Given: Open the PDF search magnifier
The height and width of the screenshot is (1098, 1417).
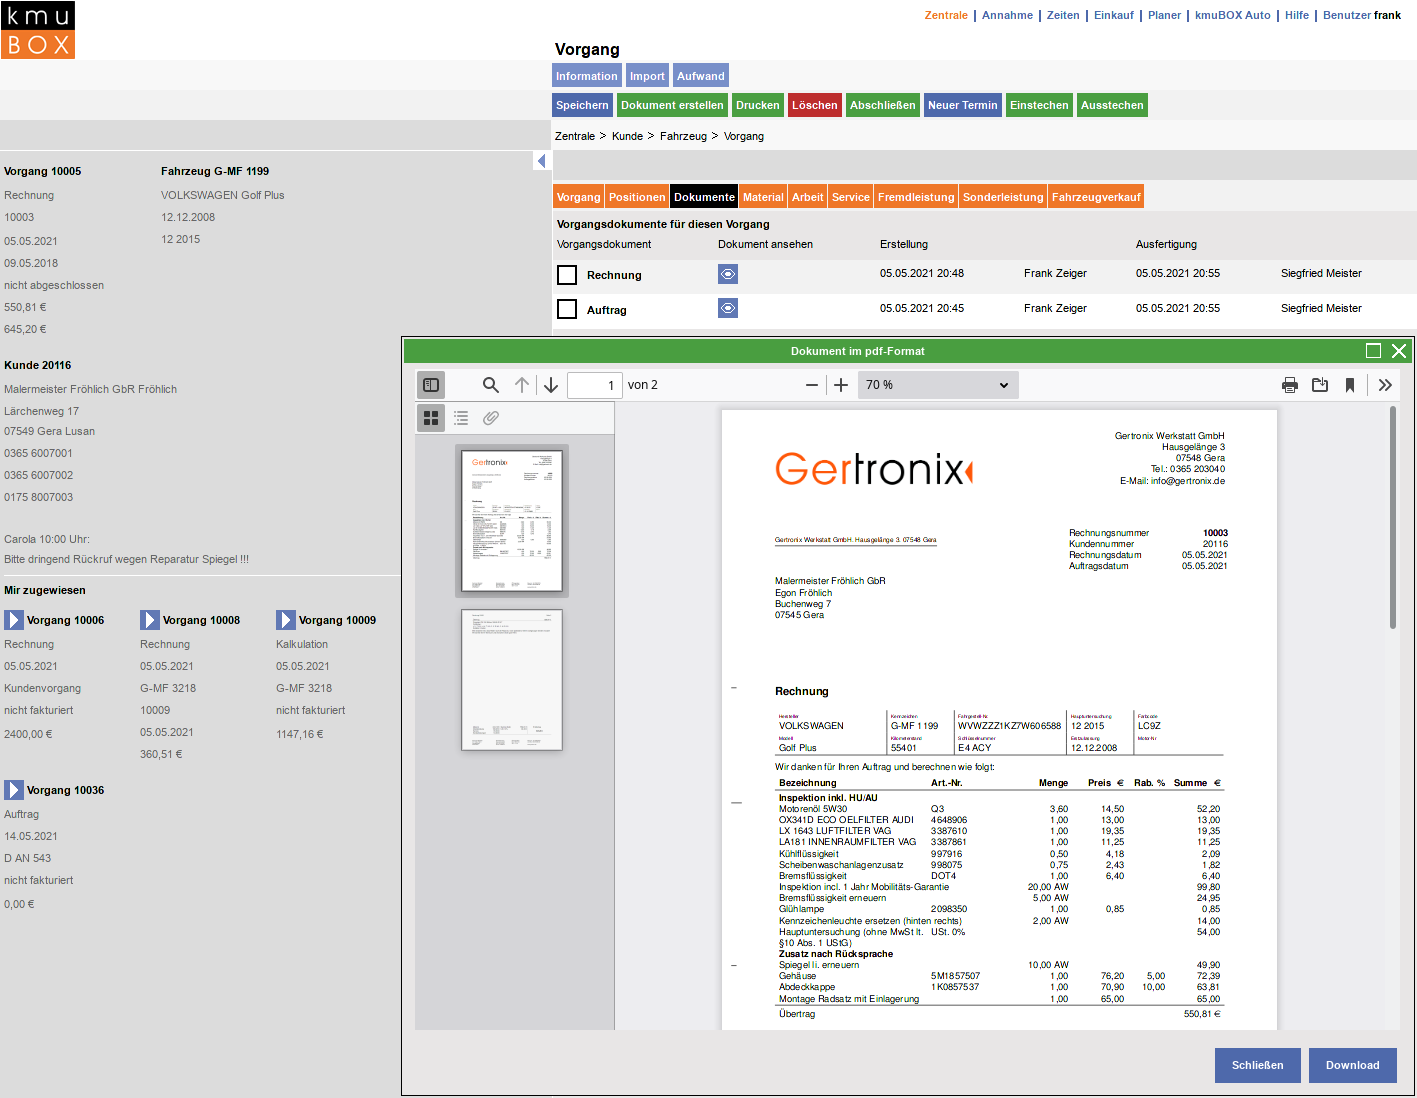Looking at the screenshot, I should [490, 385].
